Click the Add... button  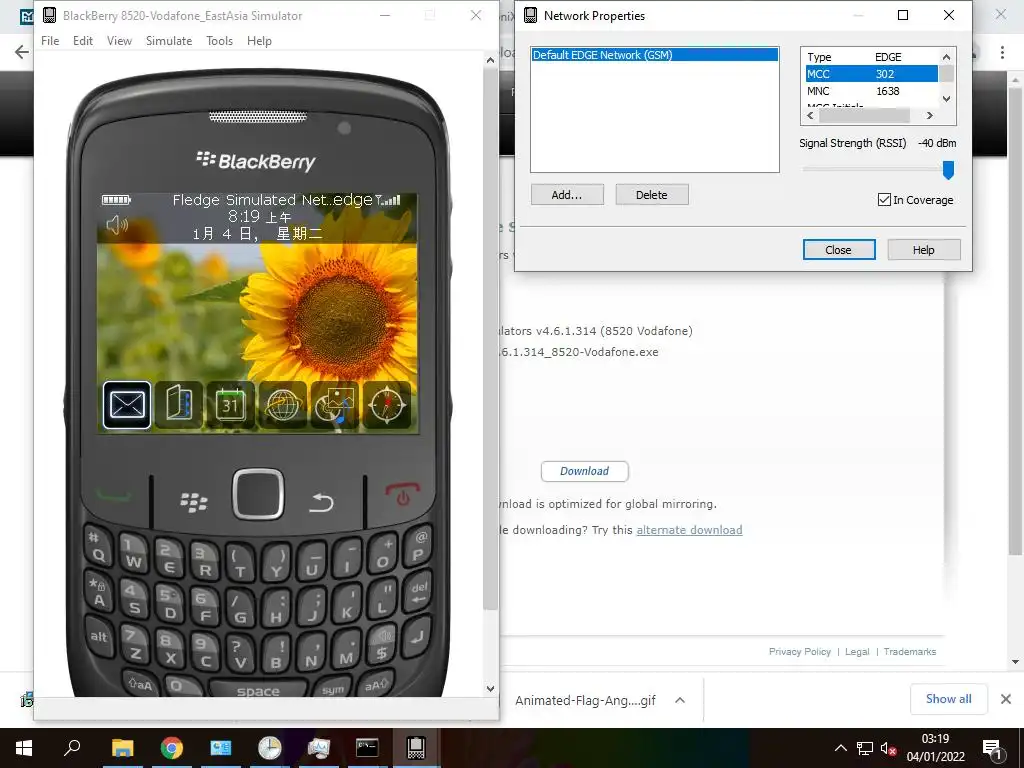(567, 195)
